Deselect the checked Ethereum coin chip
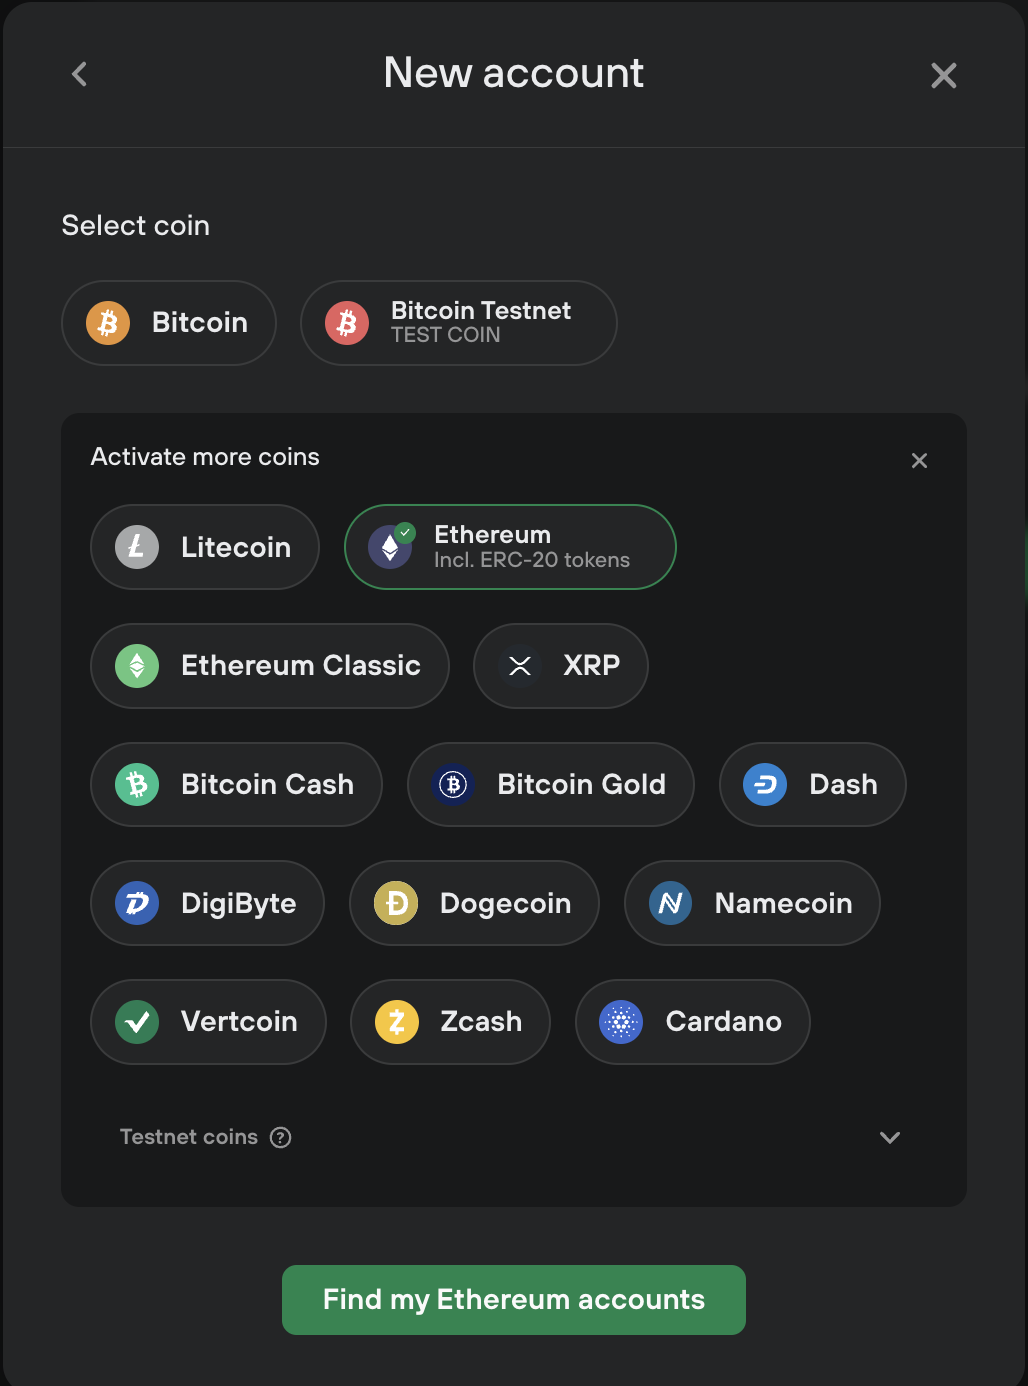The width and height of the screenshot is (1028, 1386). 510,547
